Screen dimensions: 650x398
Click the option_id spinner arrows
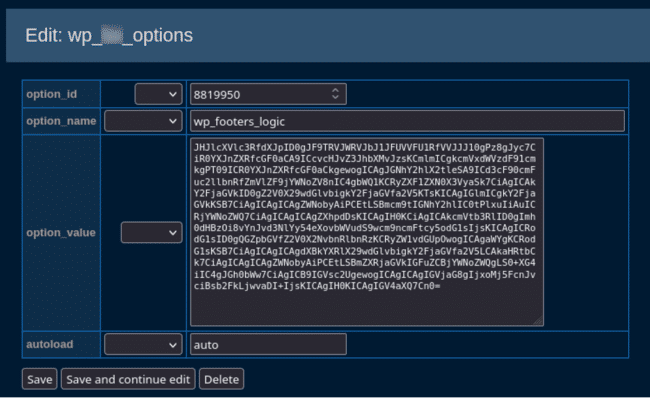(335, 94)
